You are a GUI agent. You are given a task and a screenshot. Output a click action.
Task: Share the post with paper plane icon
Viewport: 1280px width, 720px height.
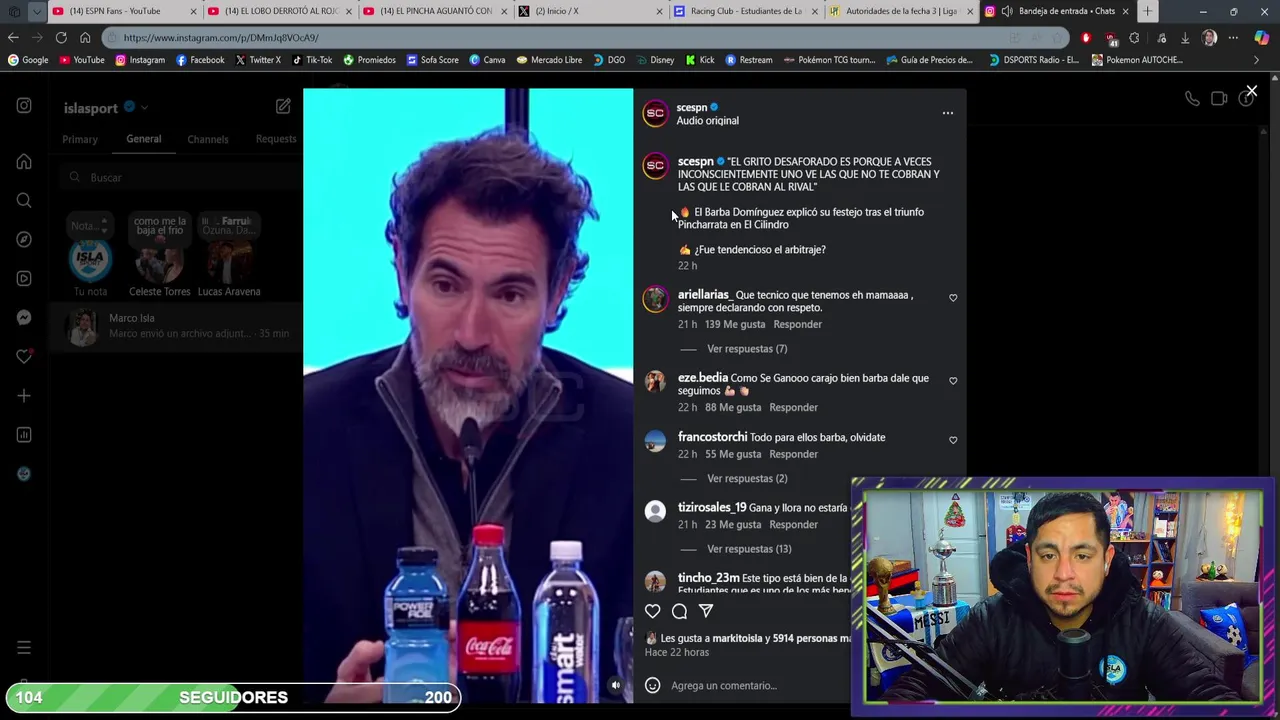[x=706, y=611]
